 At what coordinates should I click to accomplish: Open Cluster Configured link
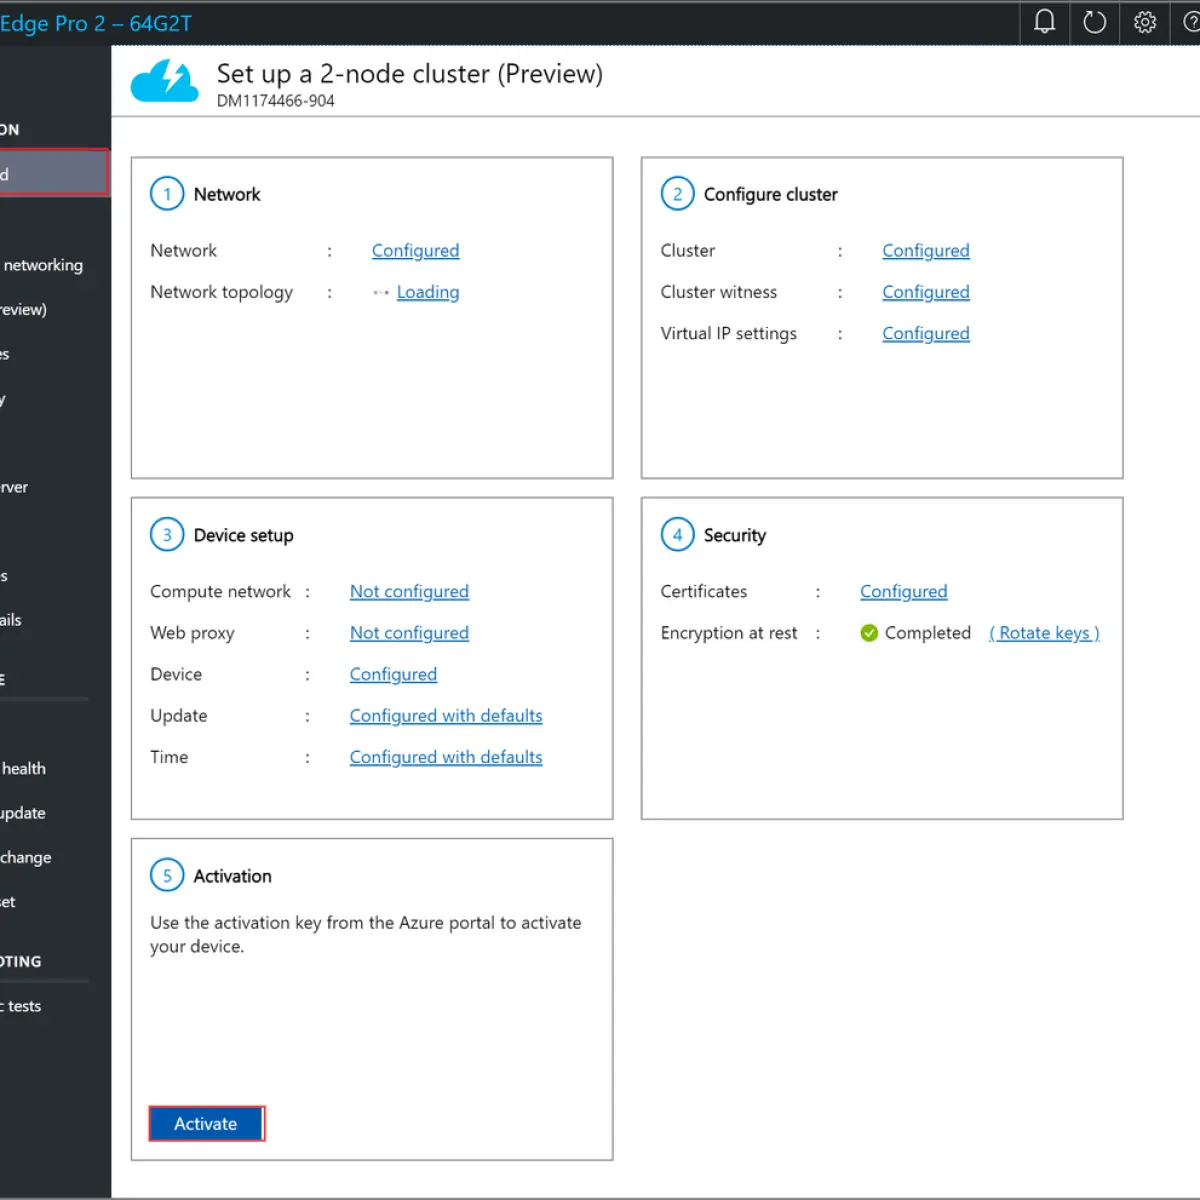[926, 251]
